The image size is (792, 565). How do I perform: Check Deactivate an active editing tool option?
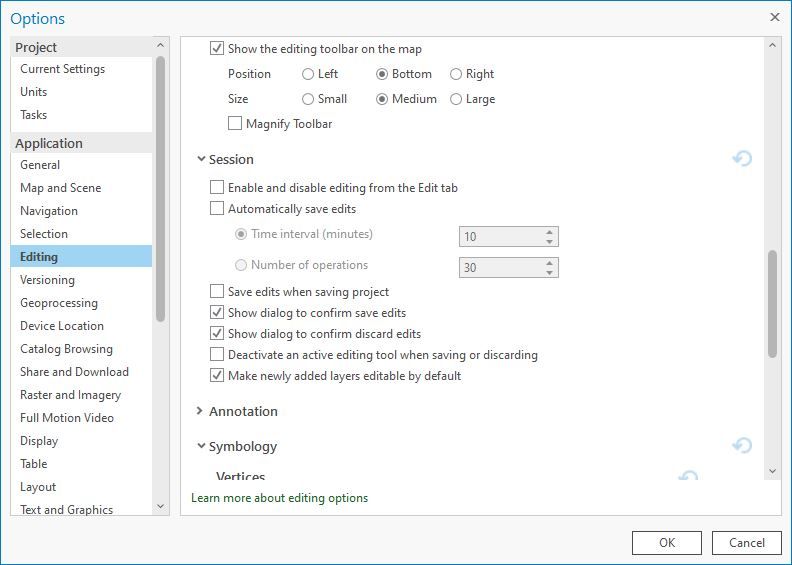tap(217, 354)
